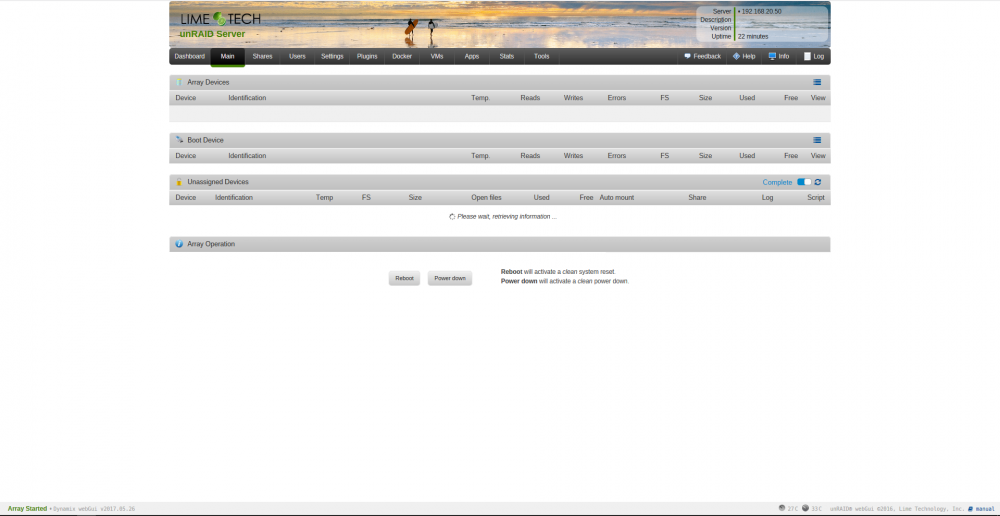The height and width of the screenshot is (516, 1000).
Task: Open the Shares tab
Action: tap(262, 56)
